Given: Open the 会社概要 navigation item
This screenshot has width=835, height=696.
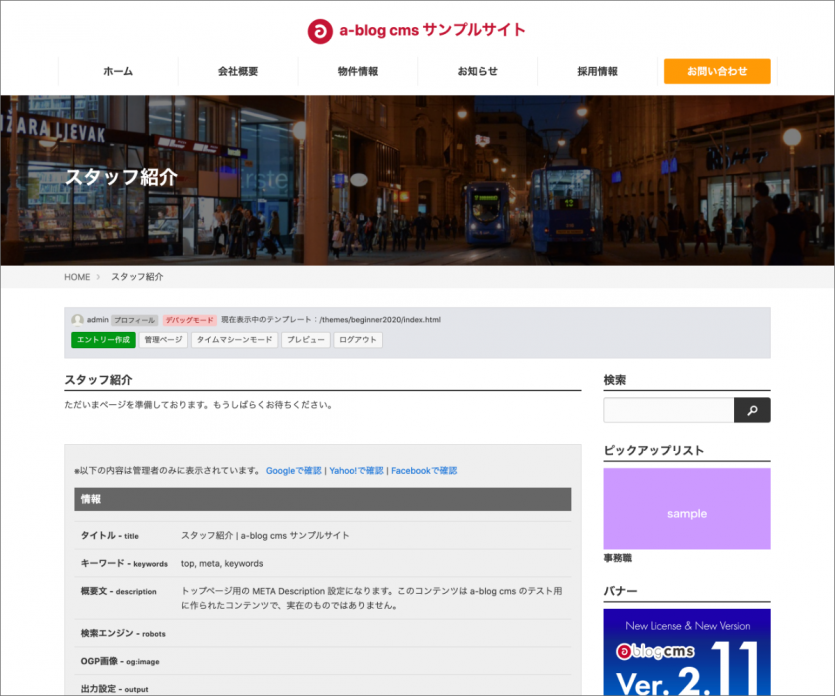Looking at the screenshot, I should pyautogui.click(x=238, y=71).
